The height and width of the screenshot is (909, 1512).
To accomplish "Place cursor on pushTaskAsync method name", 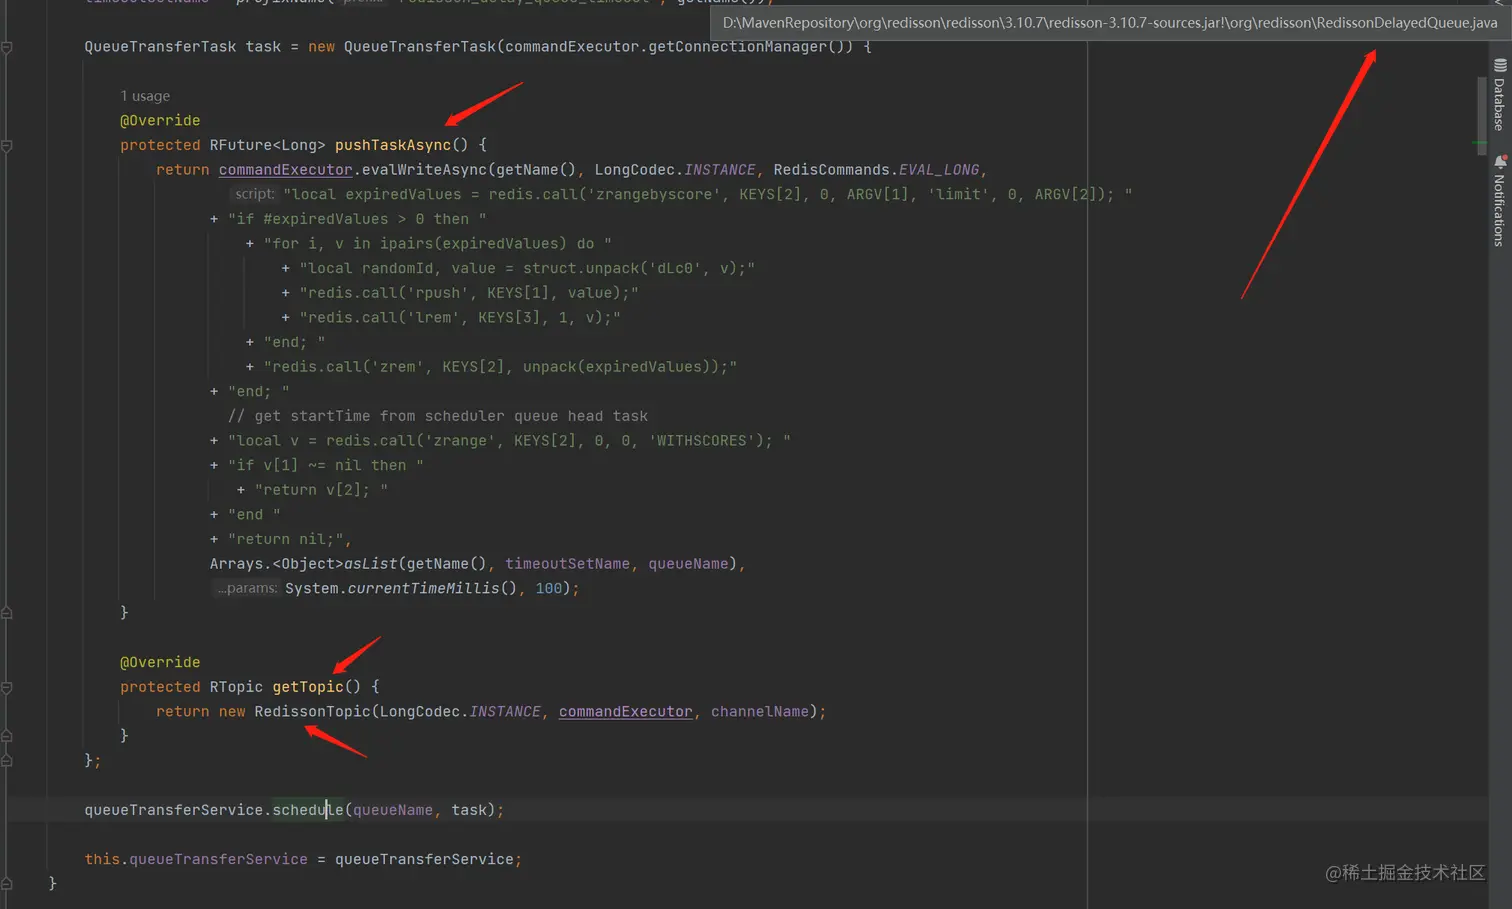I will (x=393, y=145).
